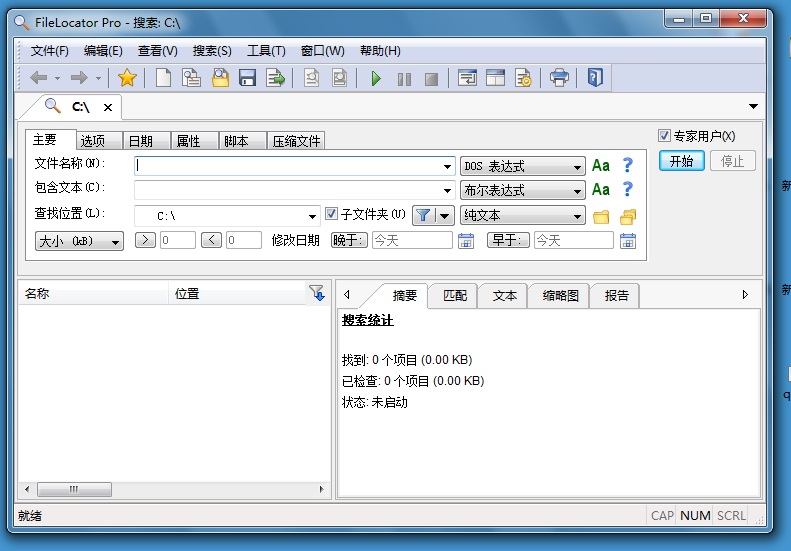Click the funnel filter button next to subfolders
The image size is (791, 551).
423,216
